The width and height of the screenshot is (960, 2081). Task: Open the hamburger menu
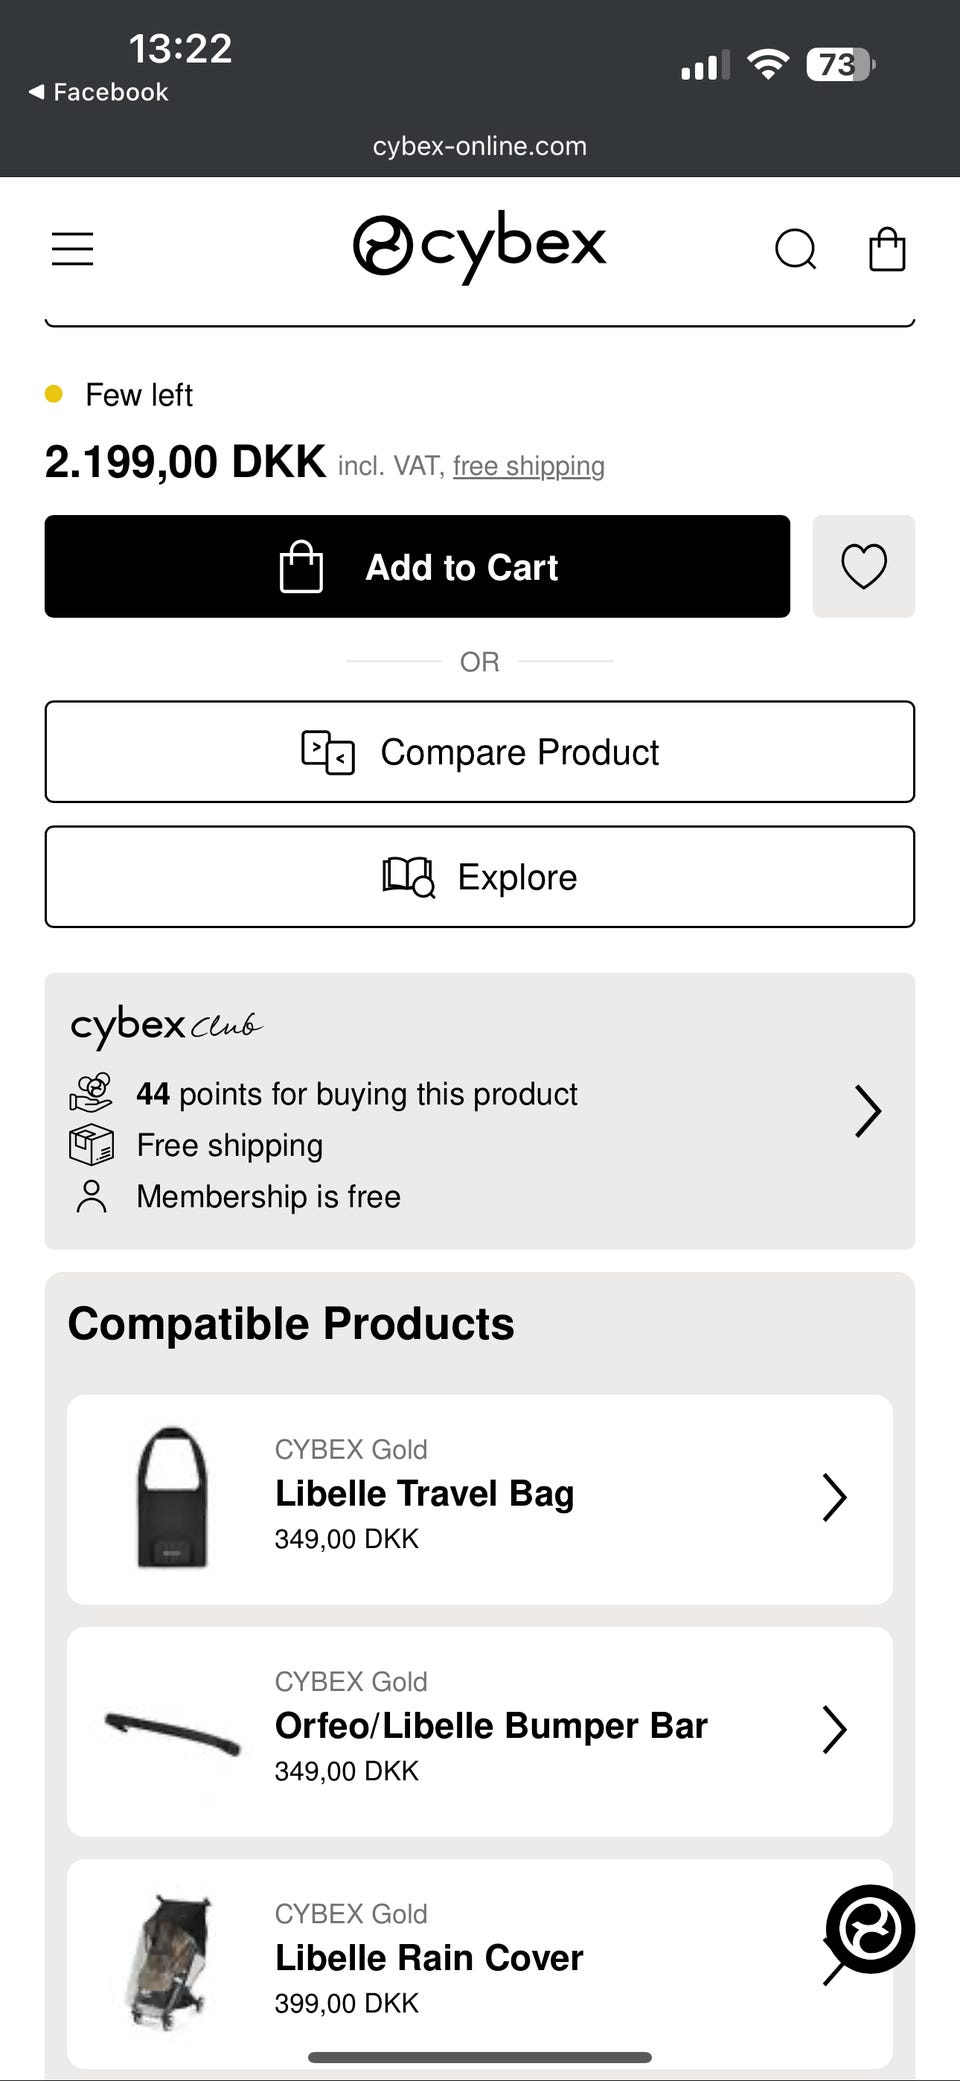tap(72, 249)
